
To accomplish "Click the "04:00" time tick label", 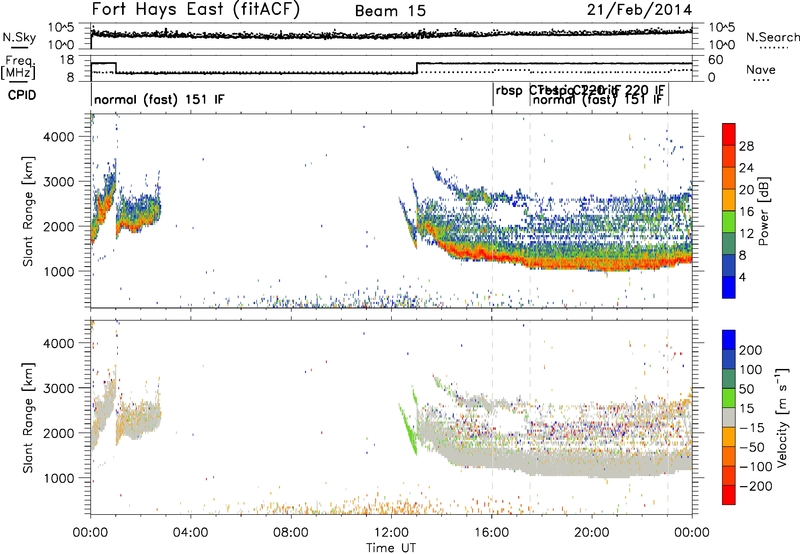I will 191,533.
